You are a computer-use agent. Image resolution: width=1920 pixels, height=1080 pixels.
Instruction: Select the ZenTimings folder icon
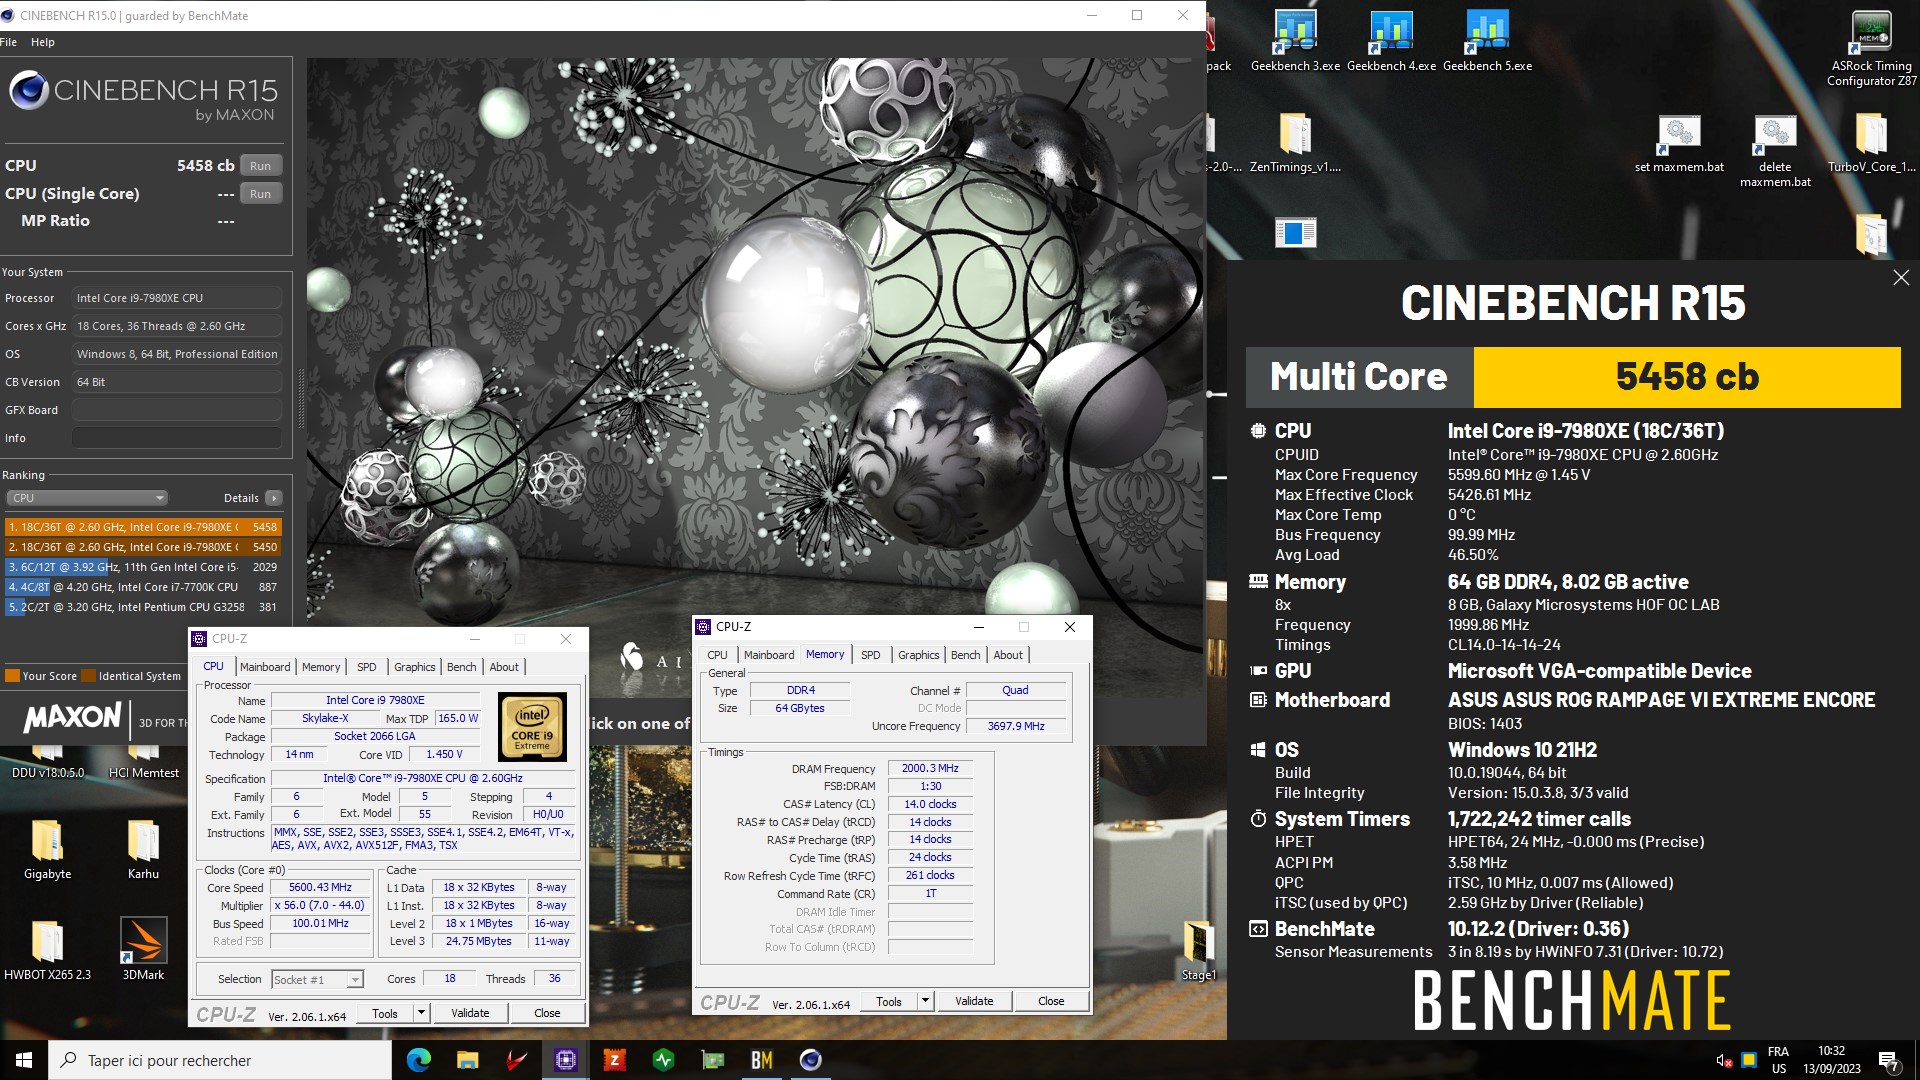1295,142
